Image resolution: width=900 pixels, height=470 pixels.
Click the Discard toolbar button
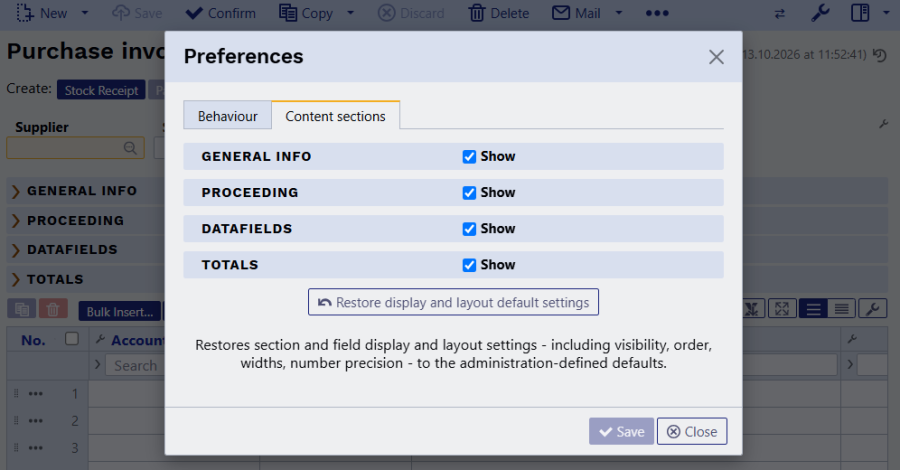tap(411, 13)
